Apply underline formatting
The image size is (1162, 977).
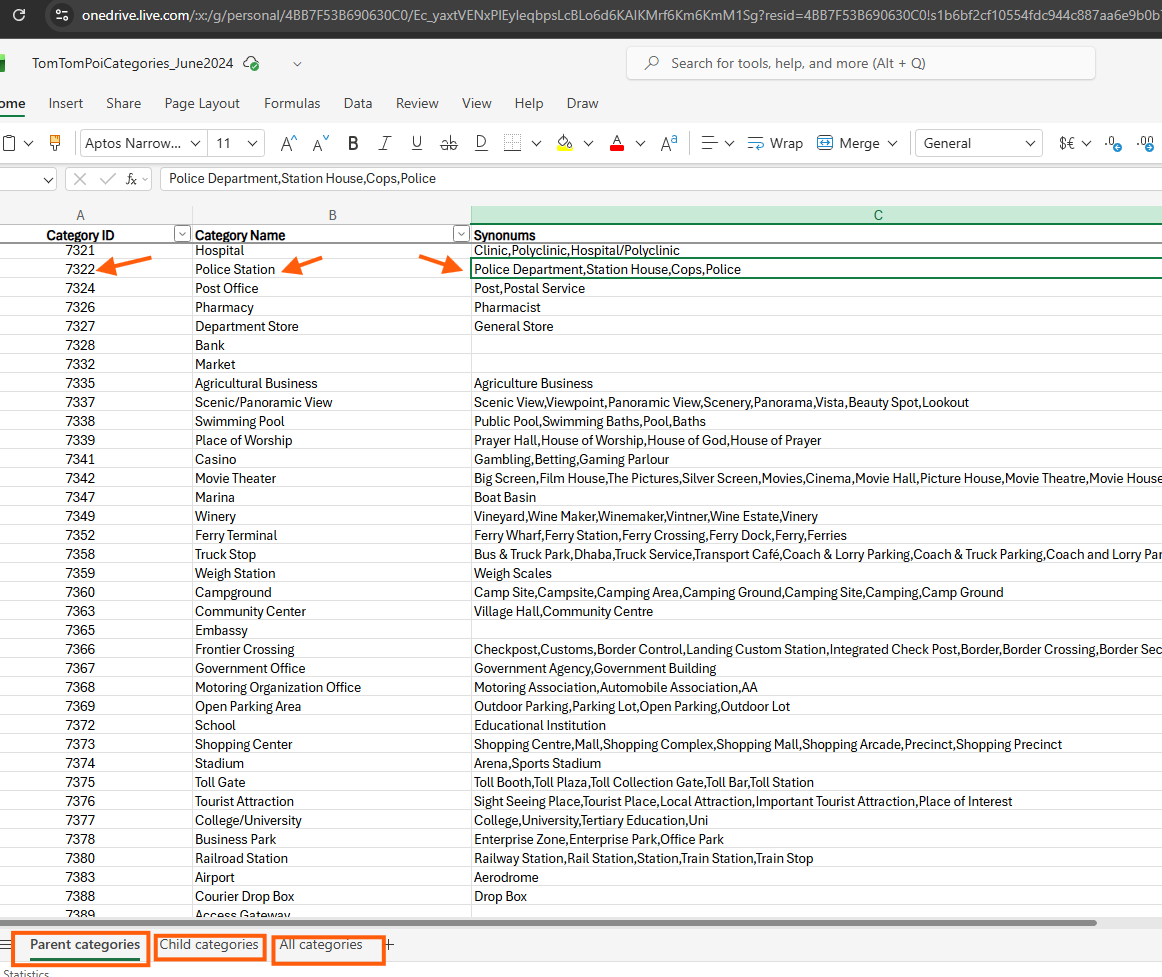pyautogui.click(x=417, y=143)
